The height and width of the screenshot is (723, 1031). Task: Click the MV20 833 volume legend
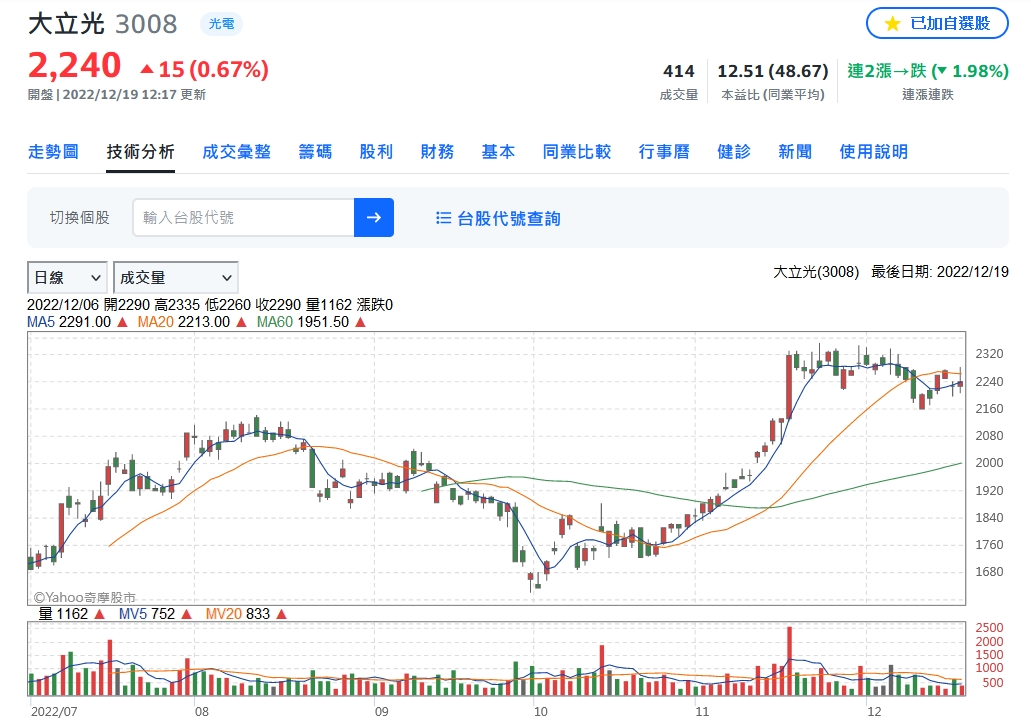coord(246,614)
